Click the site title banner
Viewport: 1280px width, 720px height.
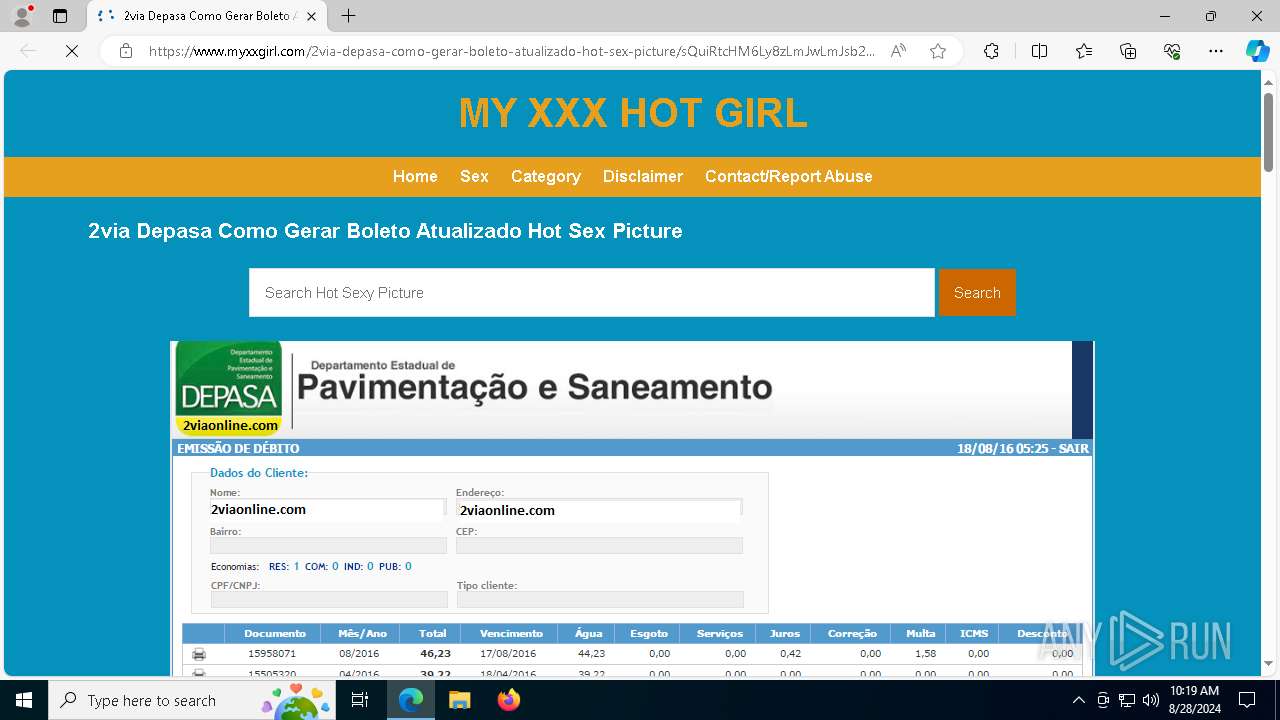pos(633,113)
